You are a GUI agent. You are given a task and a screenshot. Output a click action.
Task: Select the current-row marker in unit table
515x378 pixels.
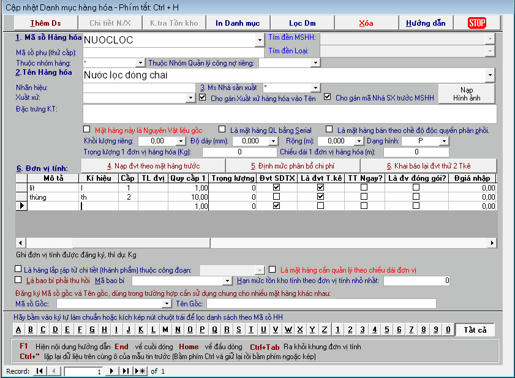click(x=22, y=206)
